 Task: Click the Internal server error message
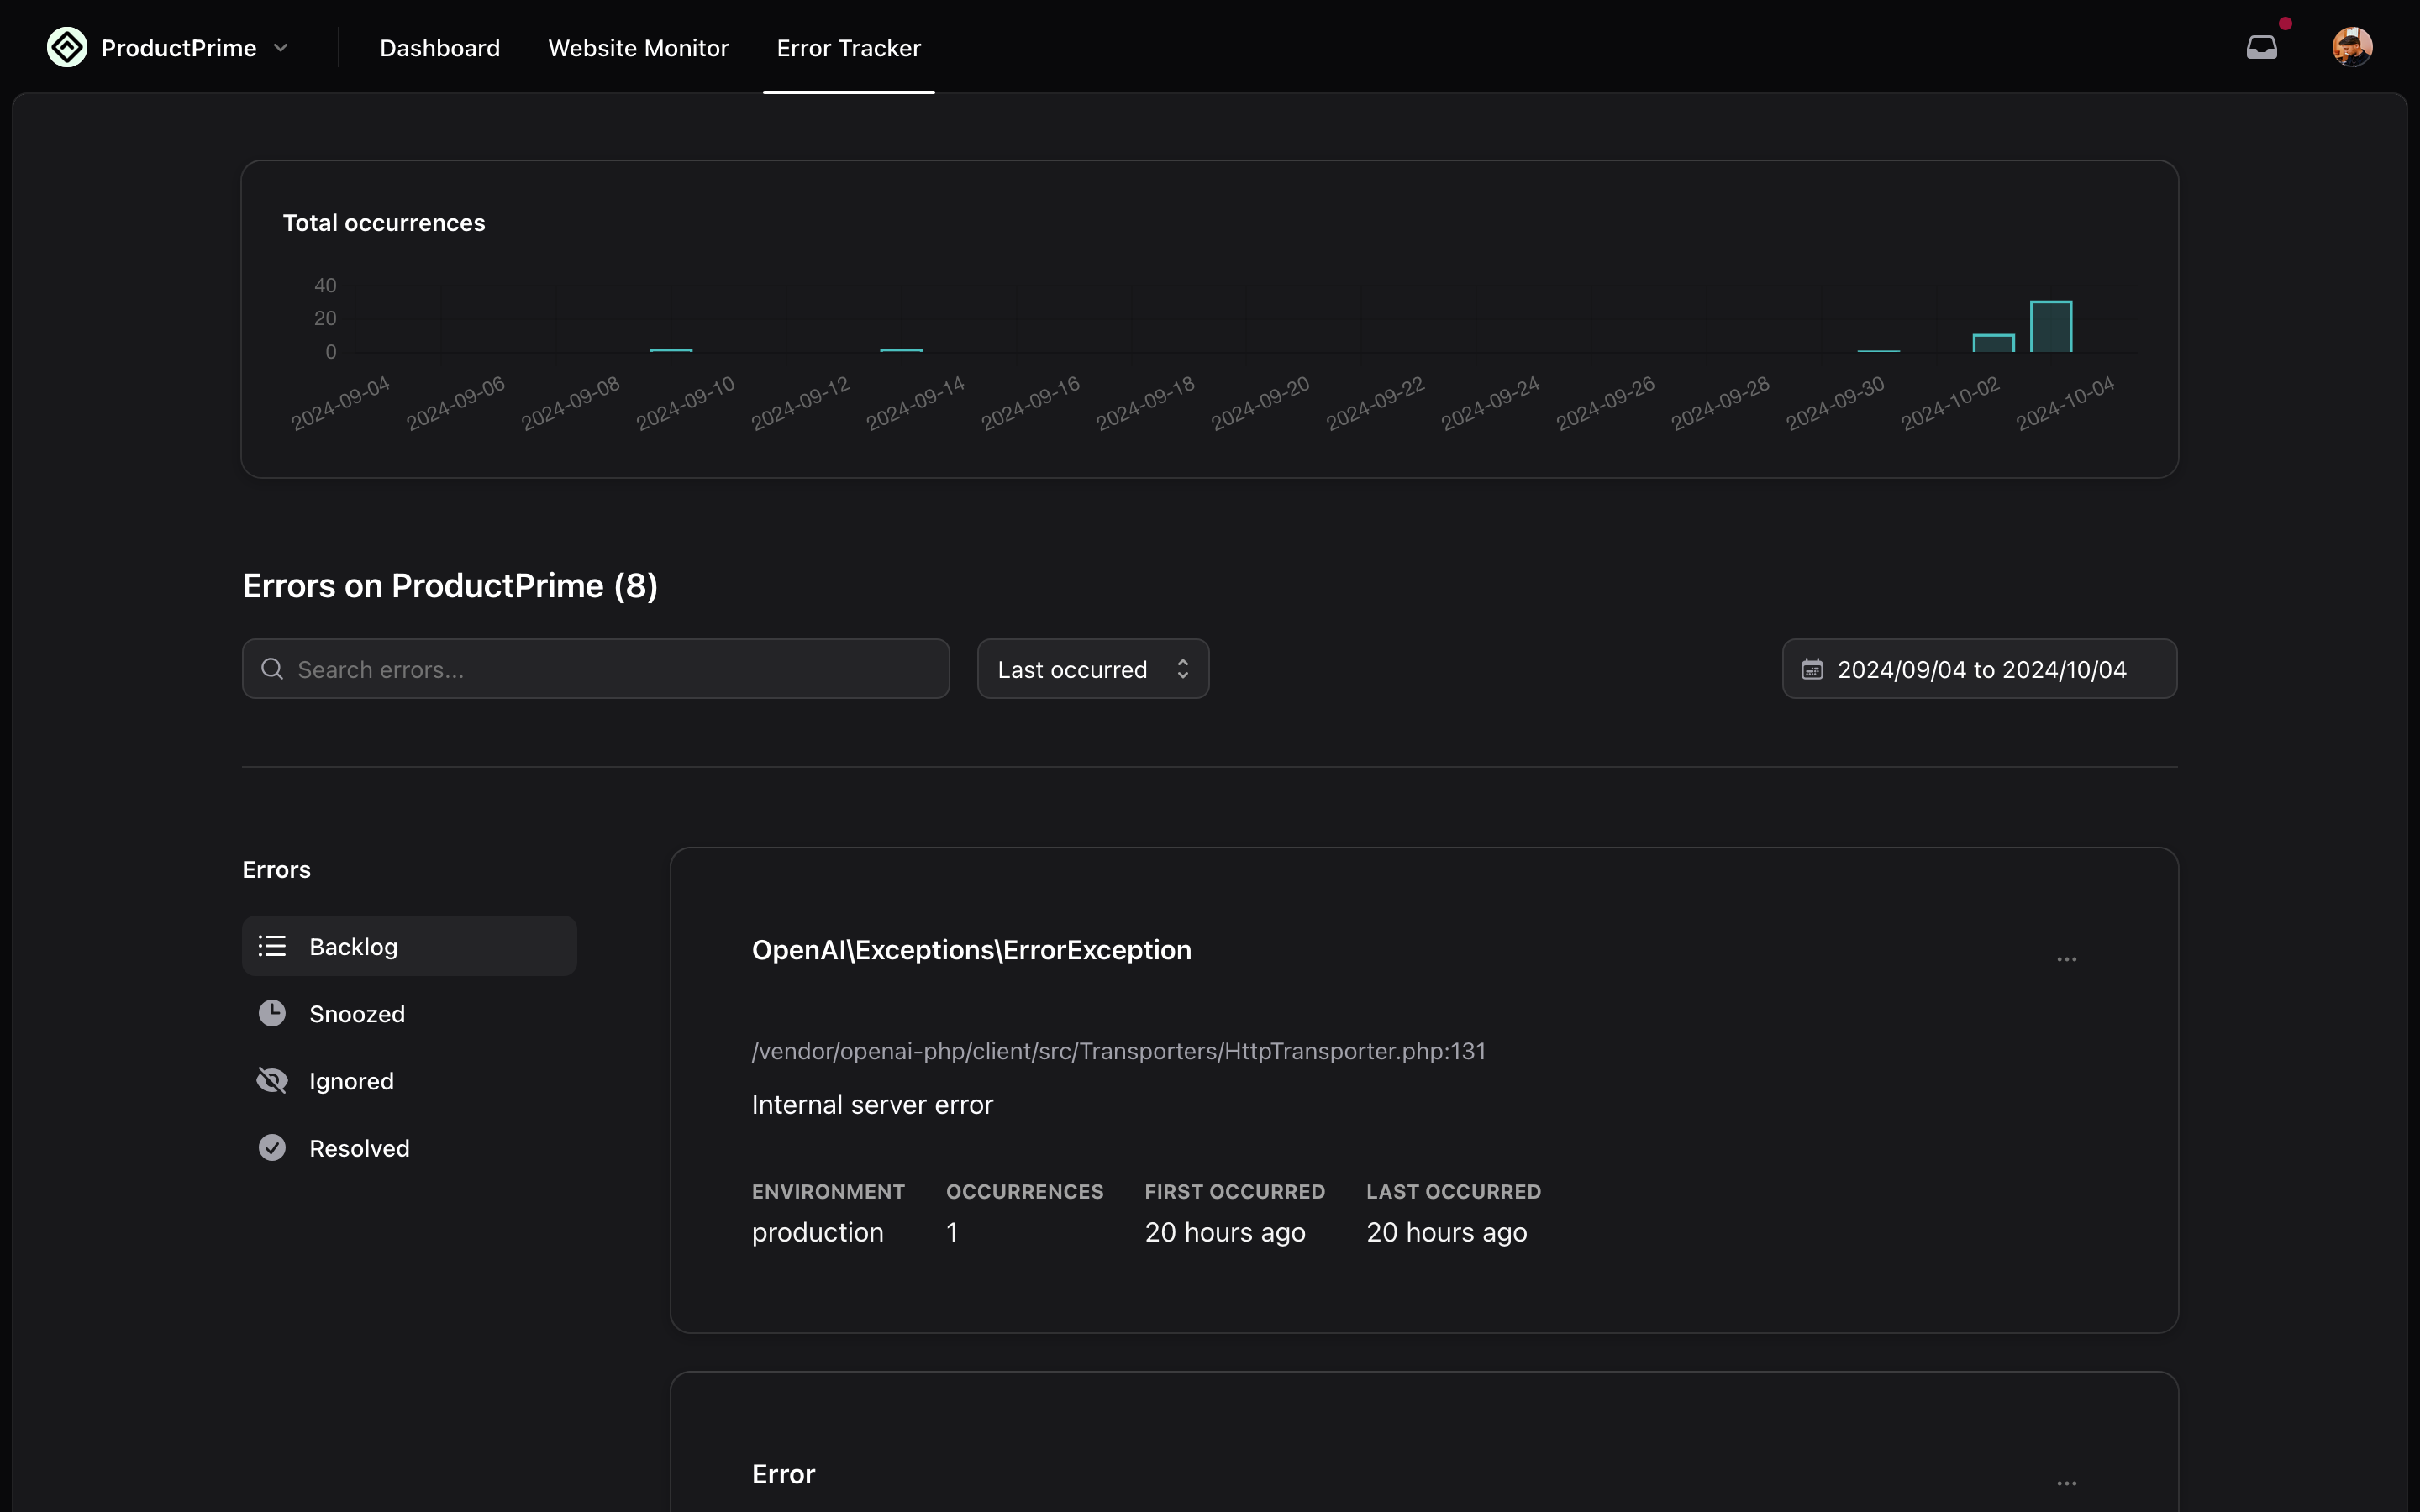click(x=872, y=1105)
